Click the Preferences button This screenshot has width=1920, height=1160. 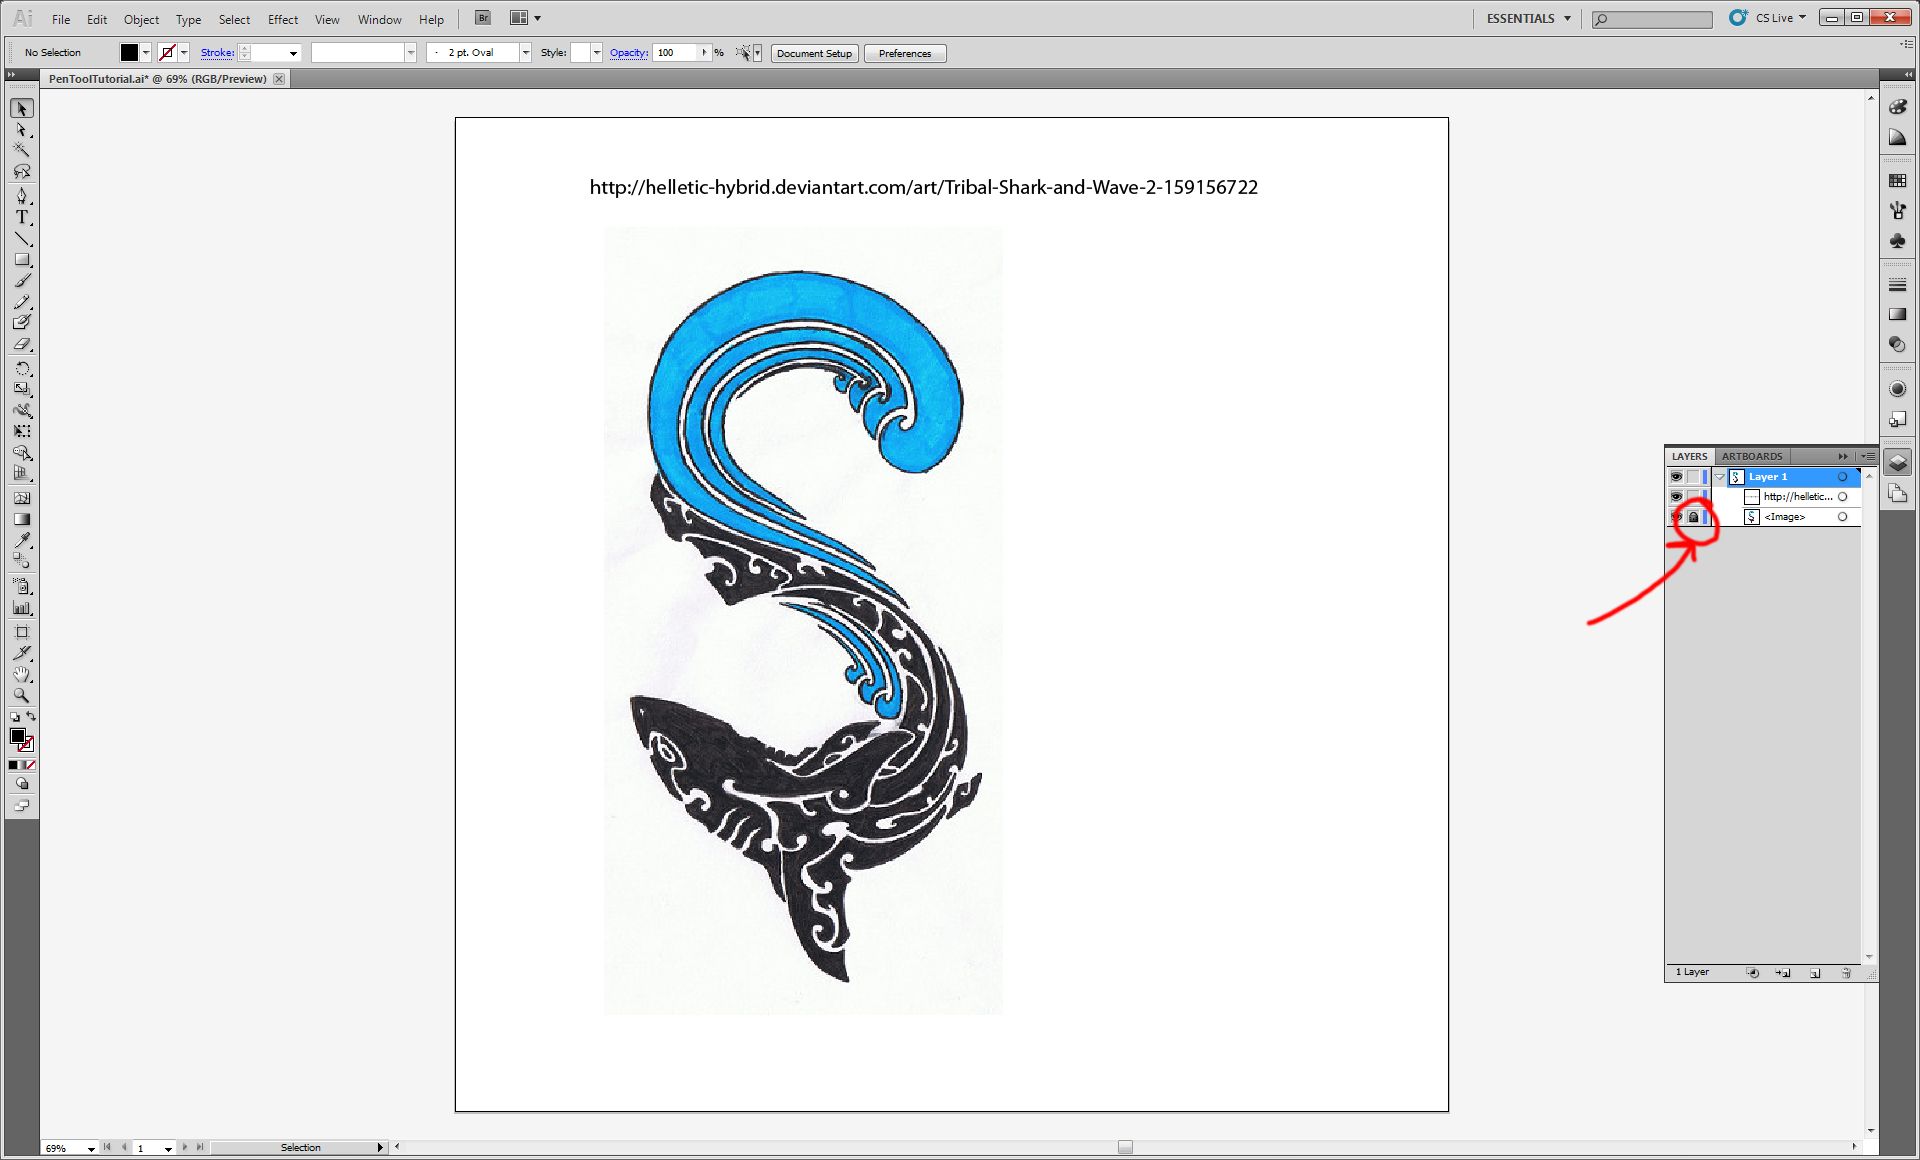[904, 53]
